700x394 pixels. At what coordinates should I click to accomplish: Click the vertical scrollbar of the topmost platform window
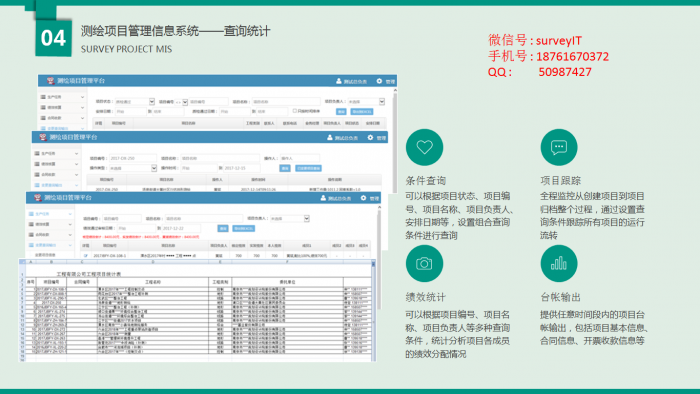[x=395, y=141]
